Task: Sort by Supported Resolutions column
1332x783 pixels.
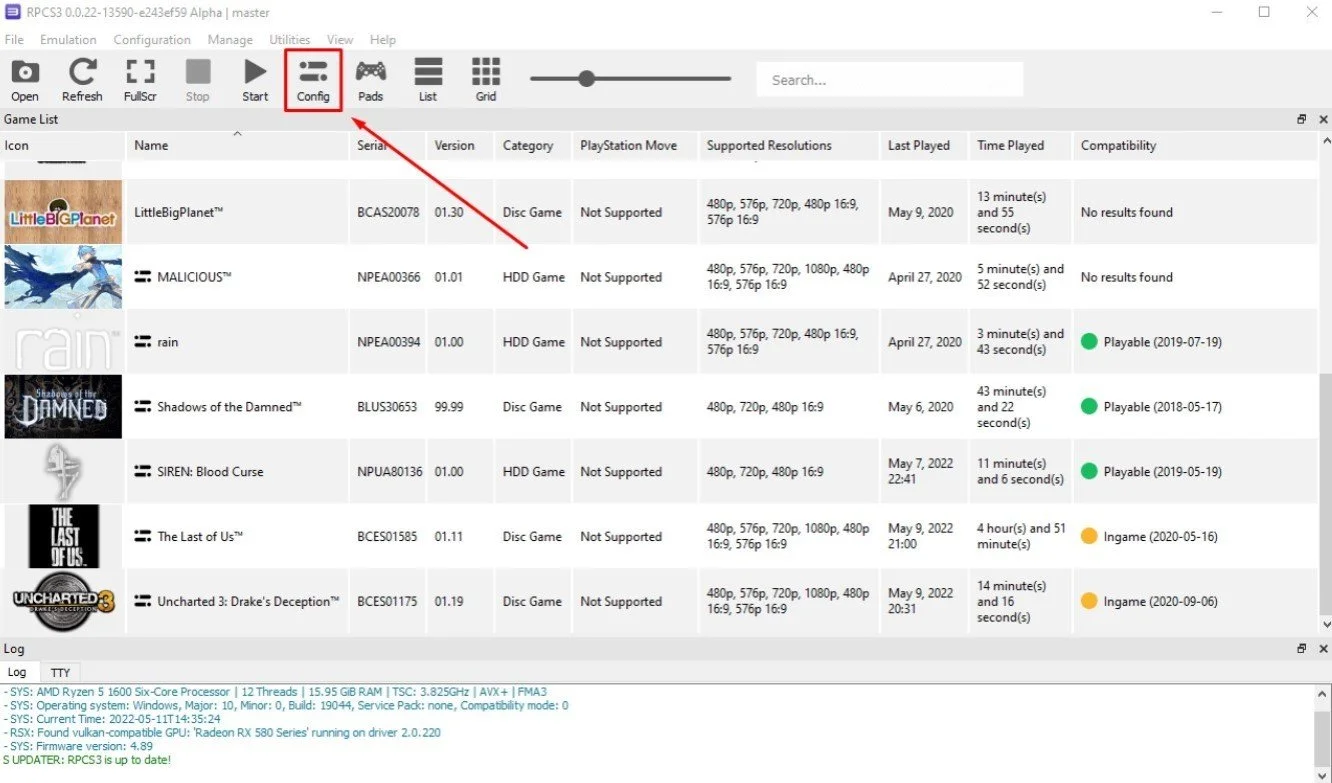Action: [789, 145]
